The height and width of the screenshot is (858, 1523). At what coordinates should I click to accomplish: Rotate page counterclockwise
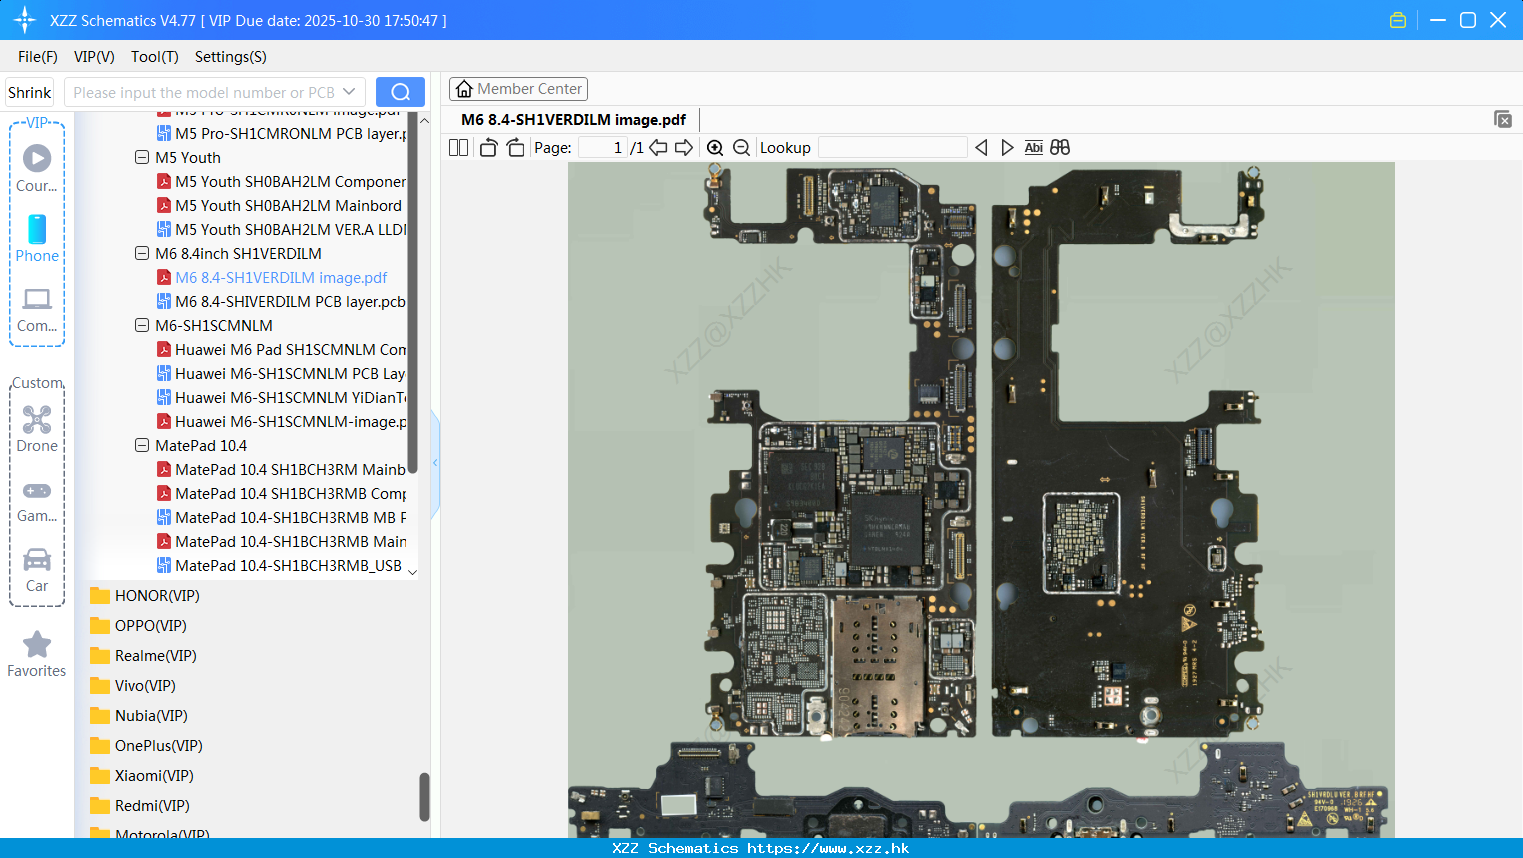click(x=488, y=148)
